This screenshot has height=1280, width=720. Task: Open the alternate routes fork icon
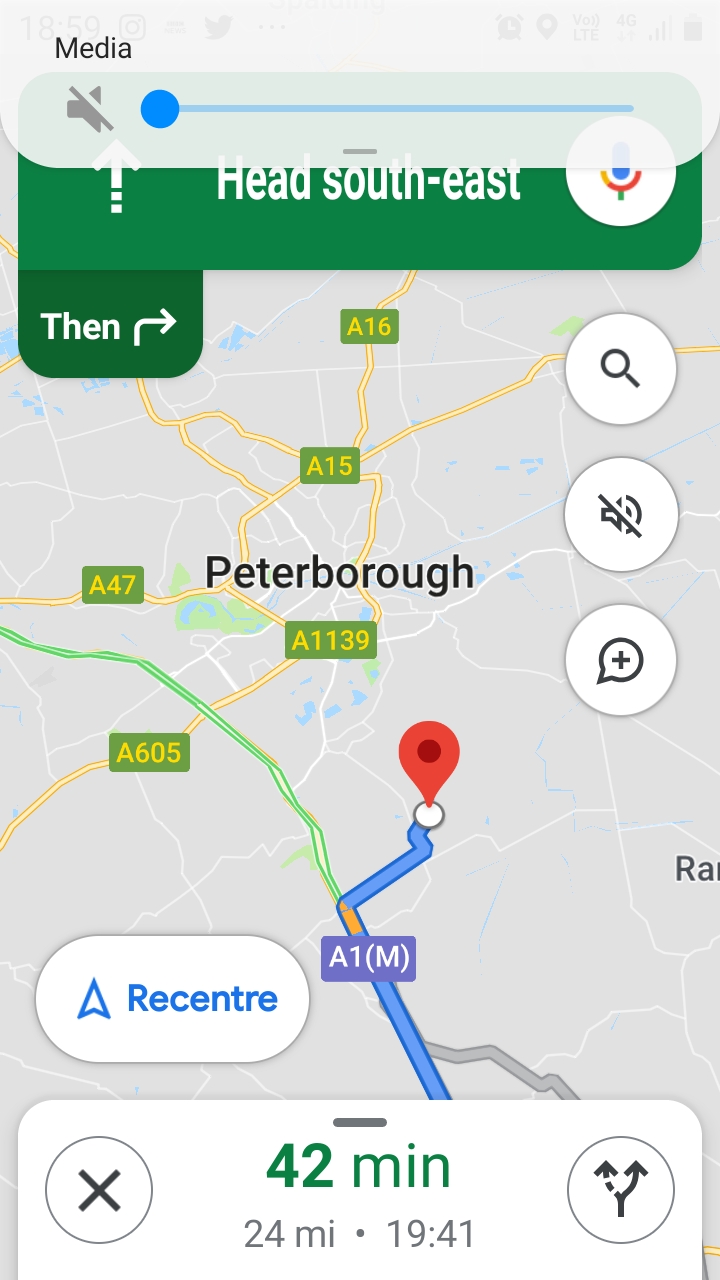[621, 1190]
